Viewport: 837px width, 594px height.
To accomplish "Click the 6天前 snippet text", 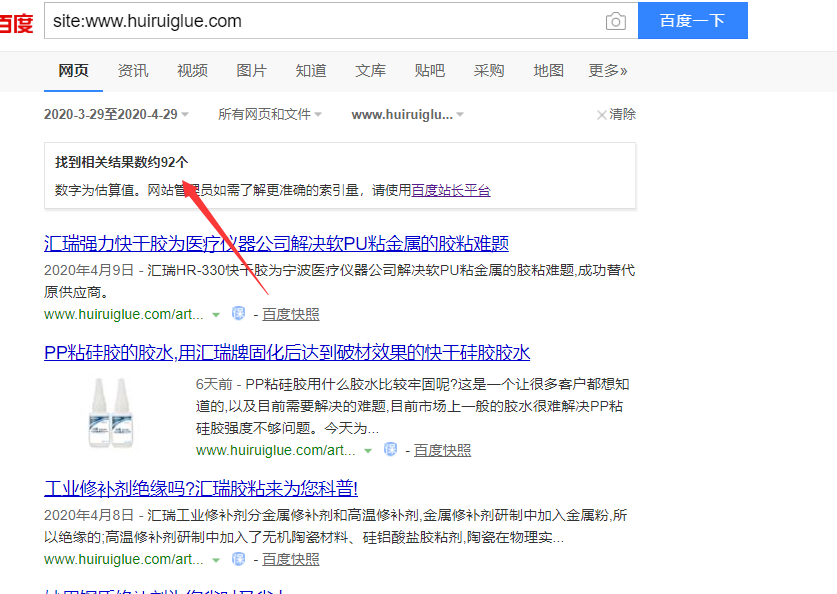I will tap(214, 384).
